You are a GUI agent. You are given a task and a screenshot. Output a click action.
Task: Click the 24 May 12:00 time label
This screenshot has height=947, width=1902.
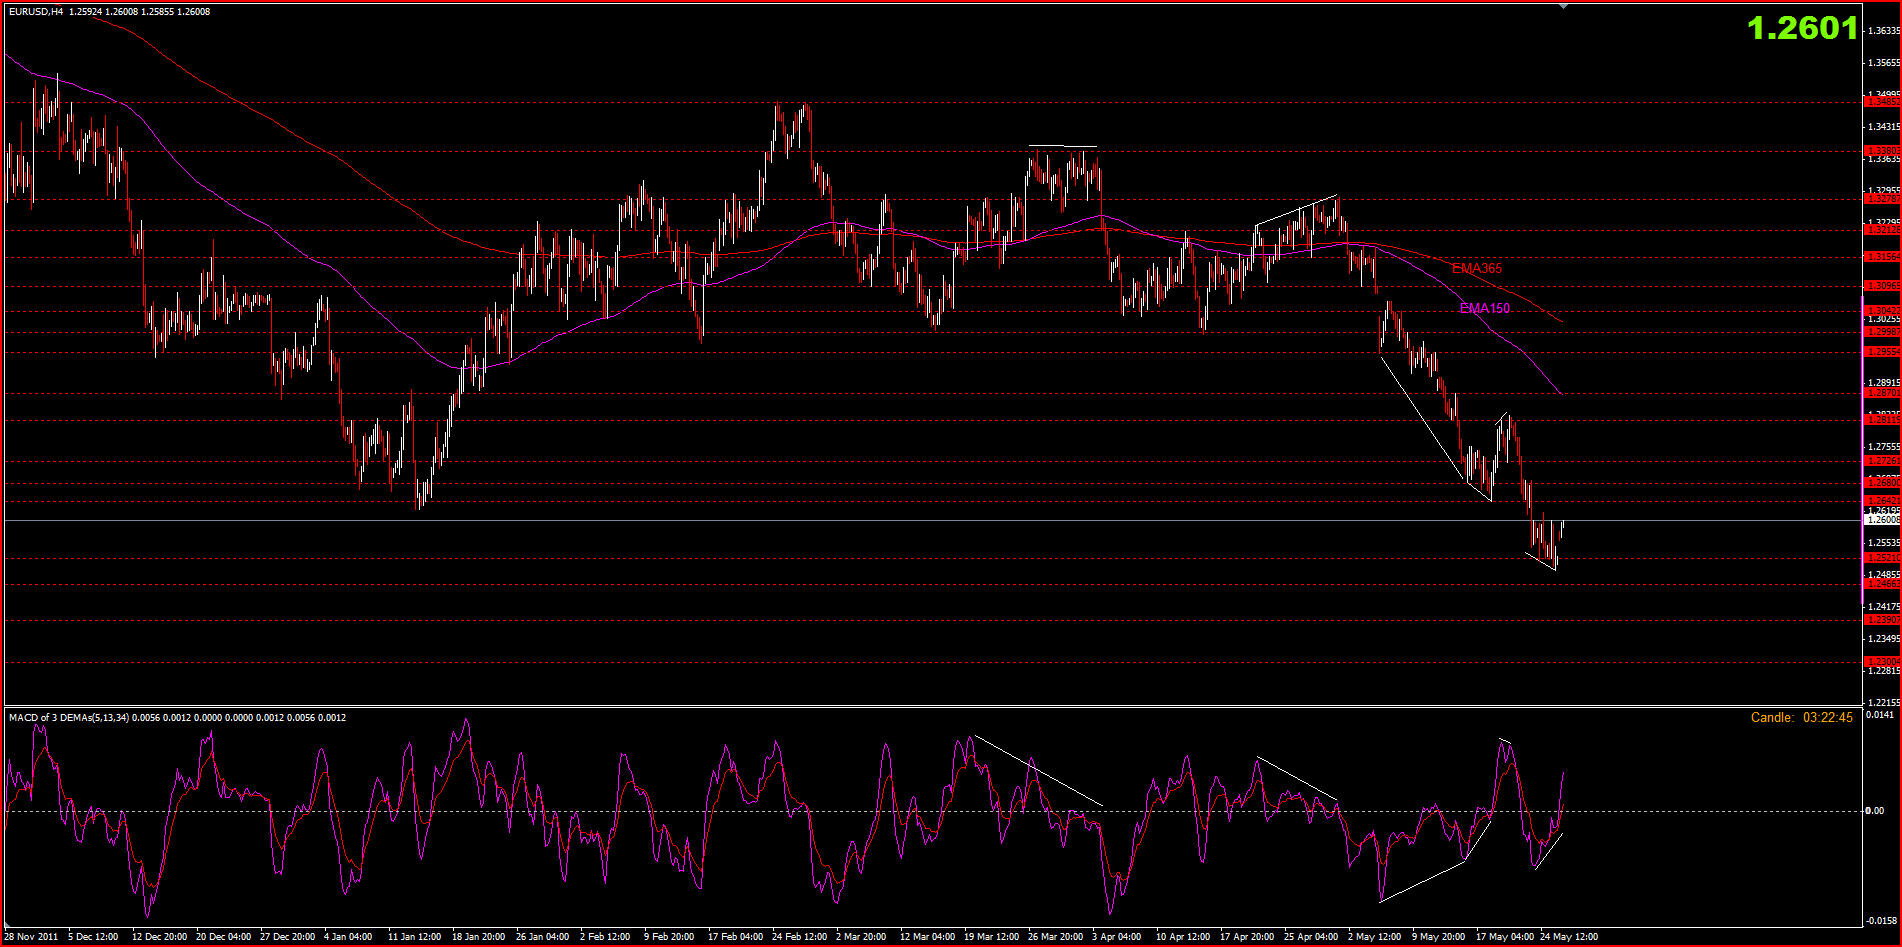coord(1569,937)
